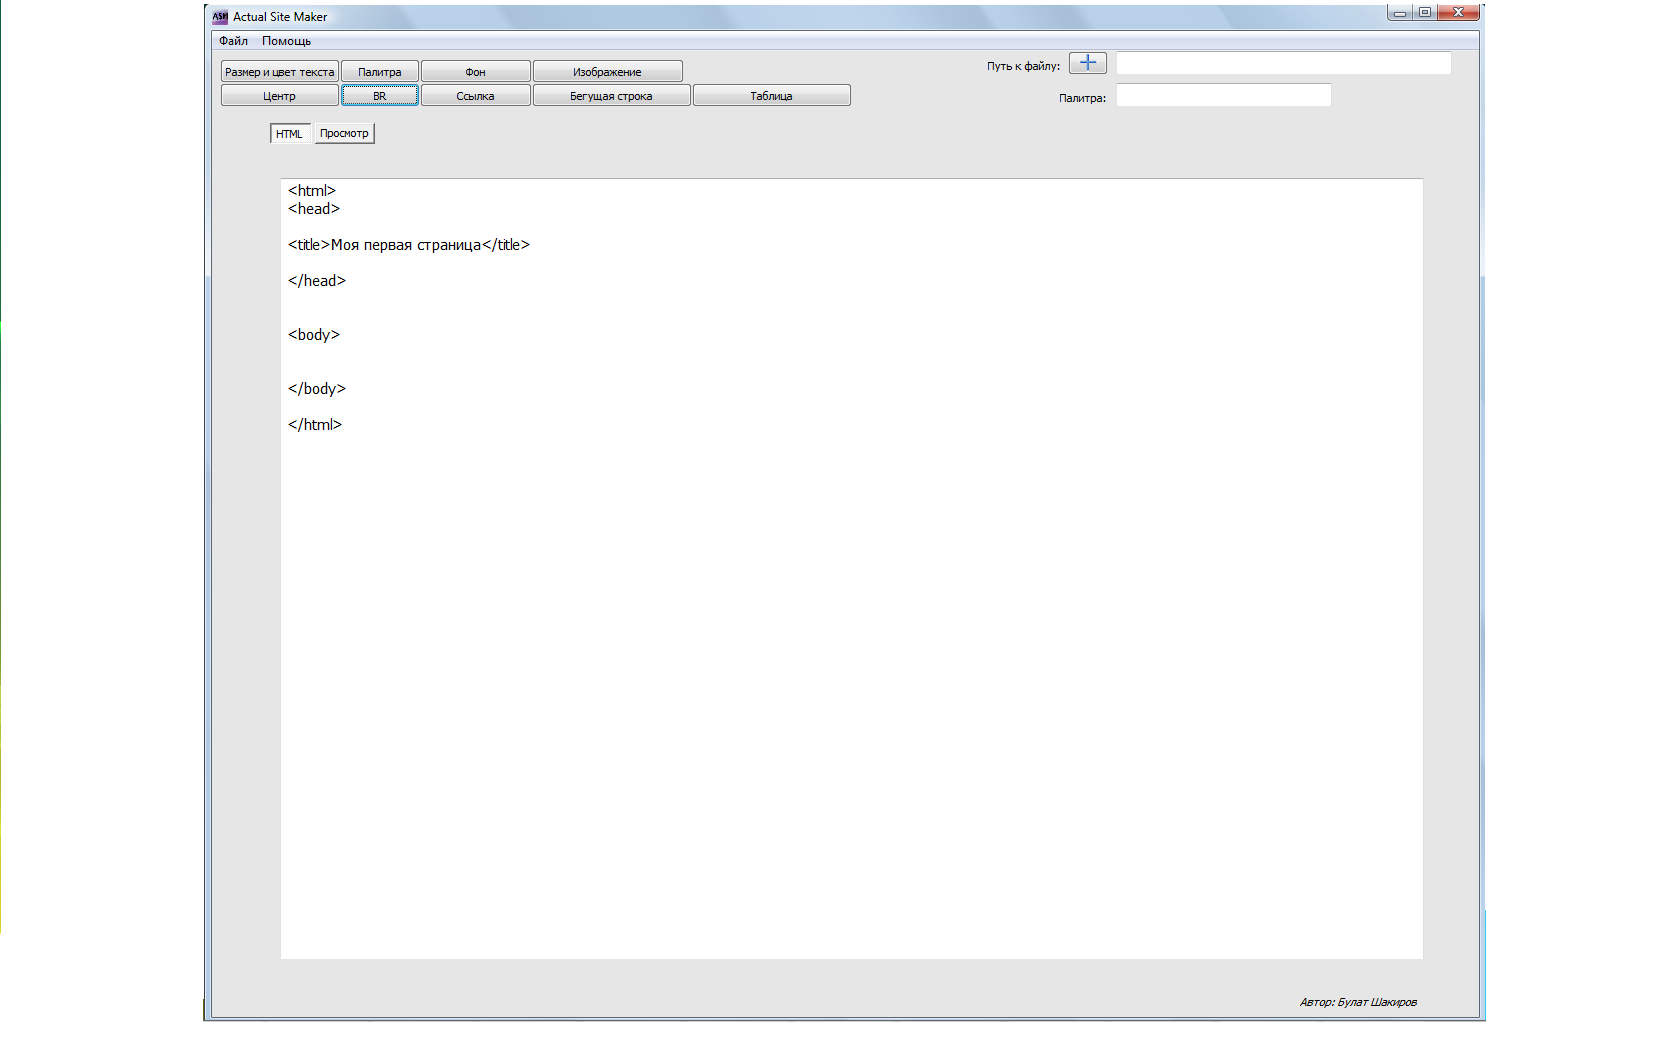Insert a line break with BR button
The width and height of the screenshot is (1680, 1050).
380,95
